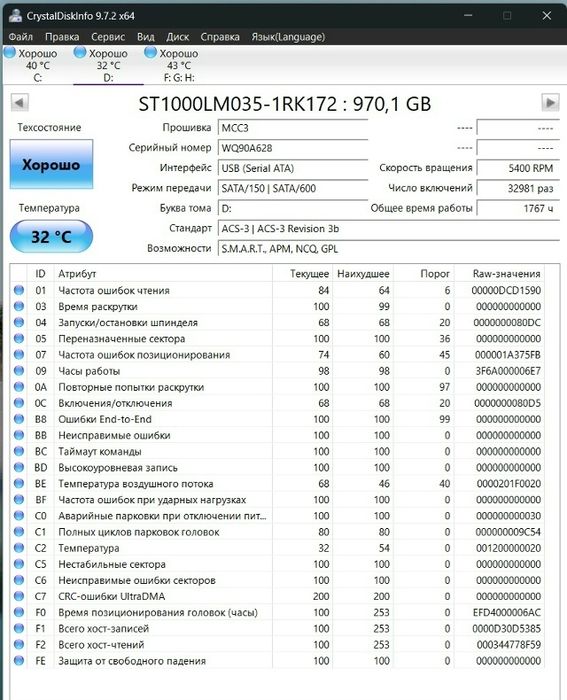This screenshot has height=700, width=567.
Task: Select drive D: at 32 °C
Action: pyautogui.click(x=108, y=65)
